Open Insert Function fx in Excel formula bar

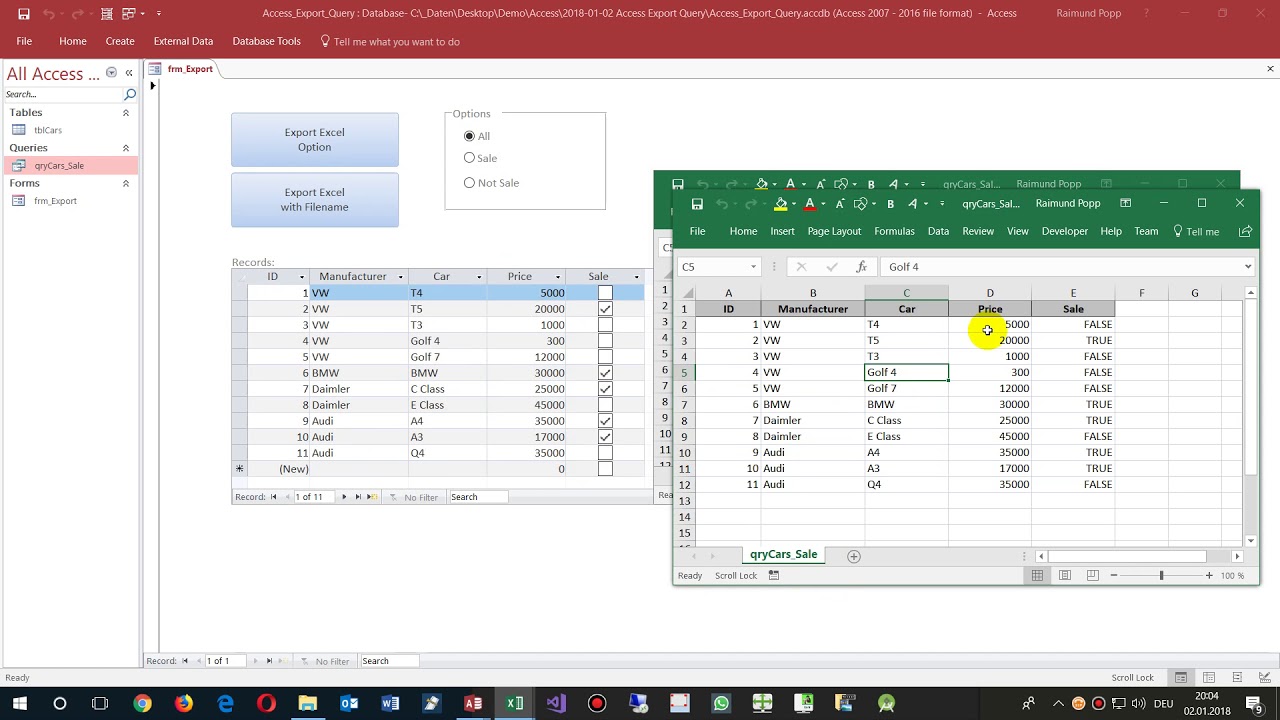(861, 267)
